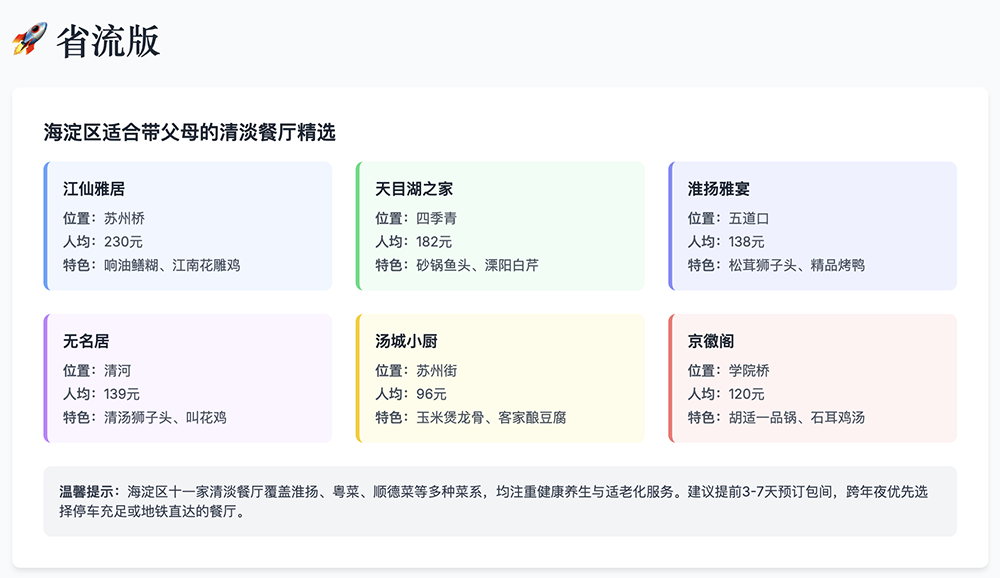This screenshot has width=1000, height=578.
Task: Click the green accent stripe on 天目湖之家 card
Action: (x=359, y=225)
